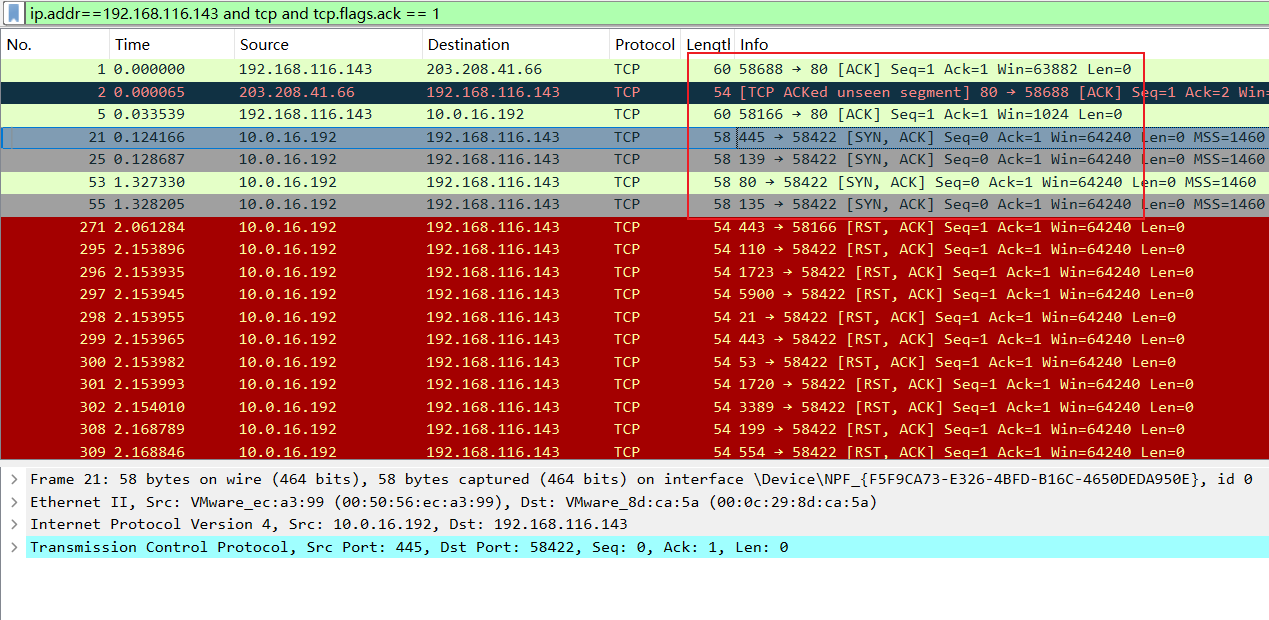The image size is (1269, 620).
Task: Select packet 295 with info 110 → 58422 [RST, ACK]
Action: click(x=634, y=250)
